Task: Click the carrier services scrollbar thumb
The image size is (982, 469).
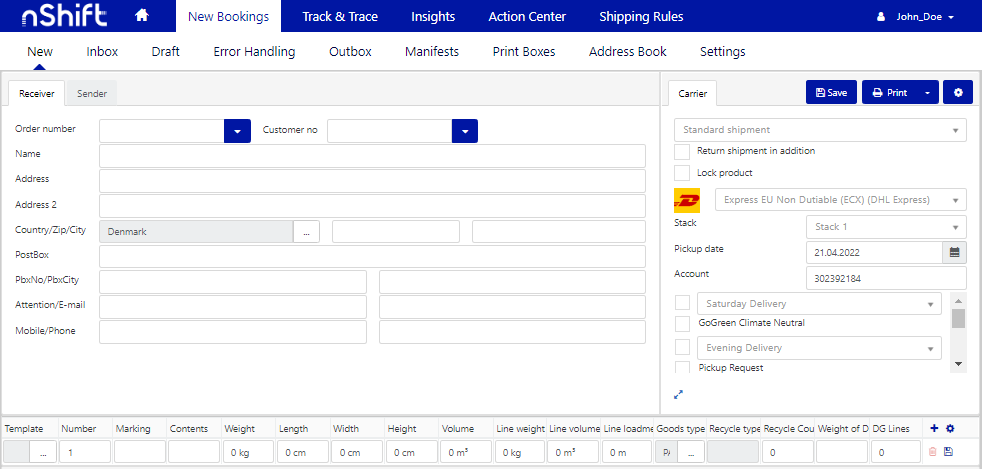Action: 958,318
